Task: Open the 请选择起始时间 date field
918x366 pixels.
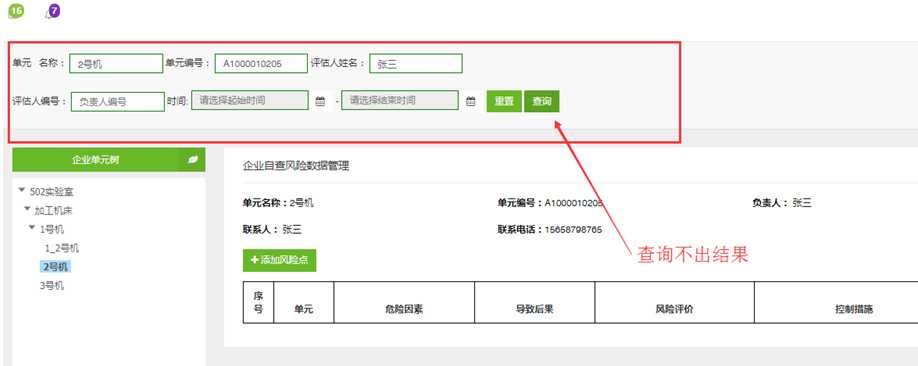Action: click(250, 100)
